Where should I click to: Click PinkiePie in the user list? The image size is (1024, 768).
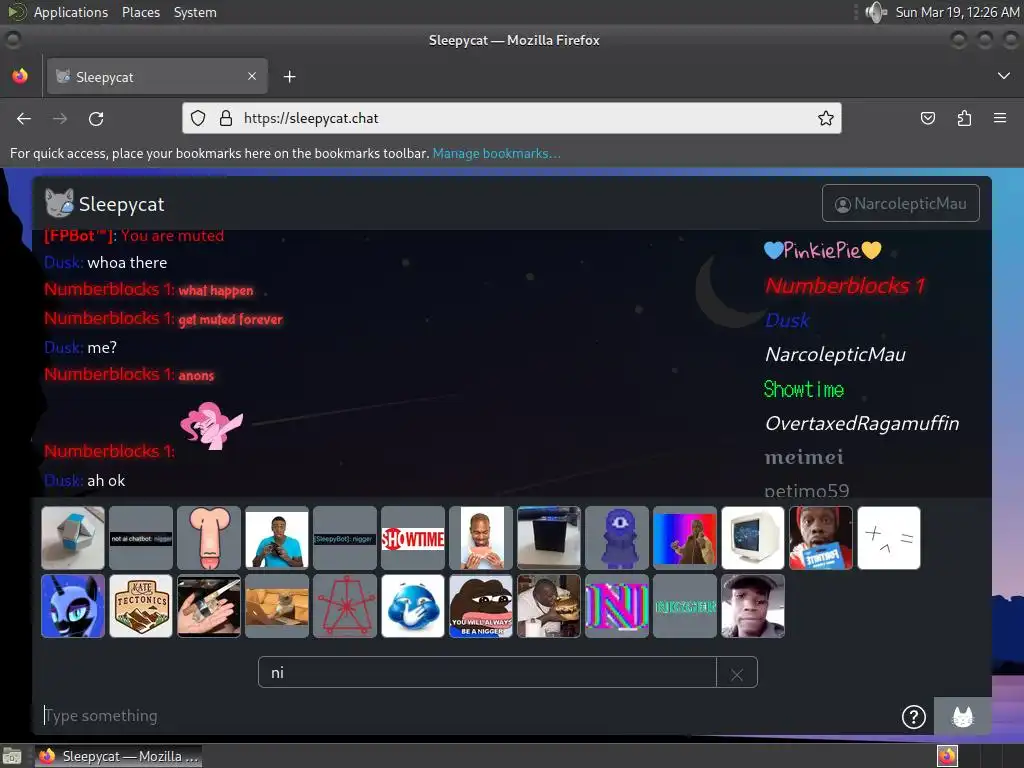tap(823, 250)
